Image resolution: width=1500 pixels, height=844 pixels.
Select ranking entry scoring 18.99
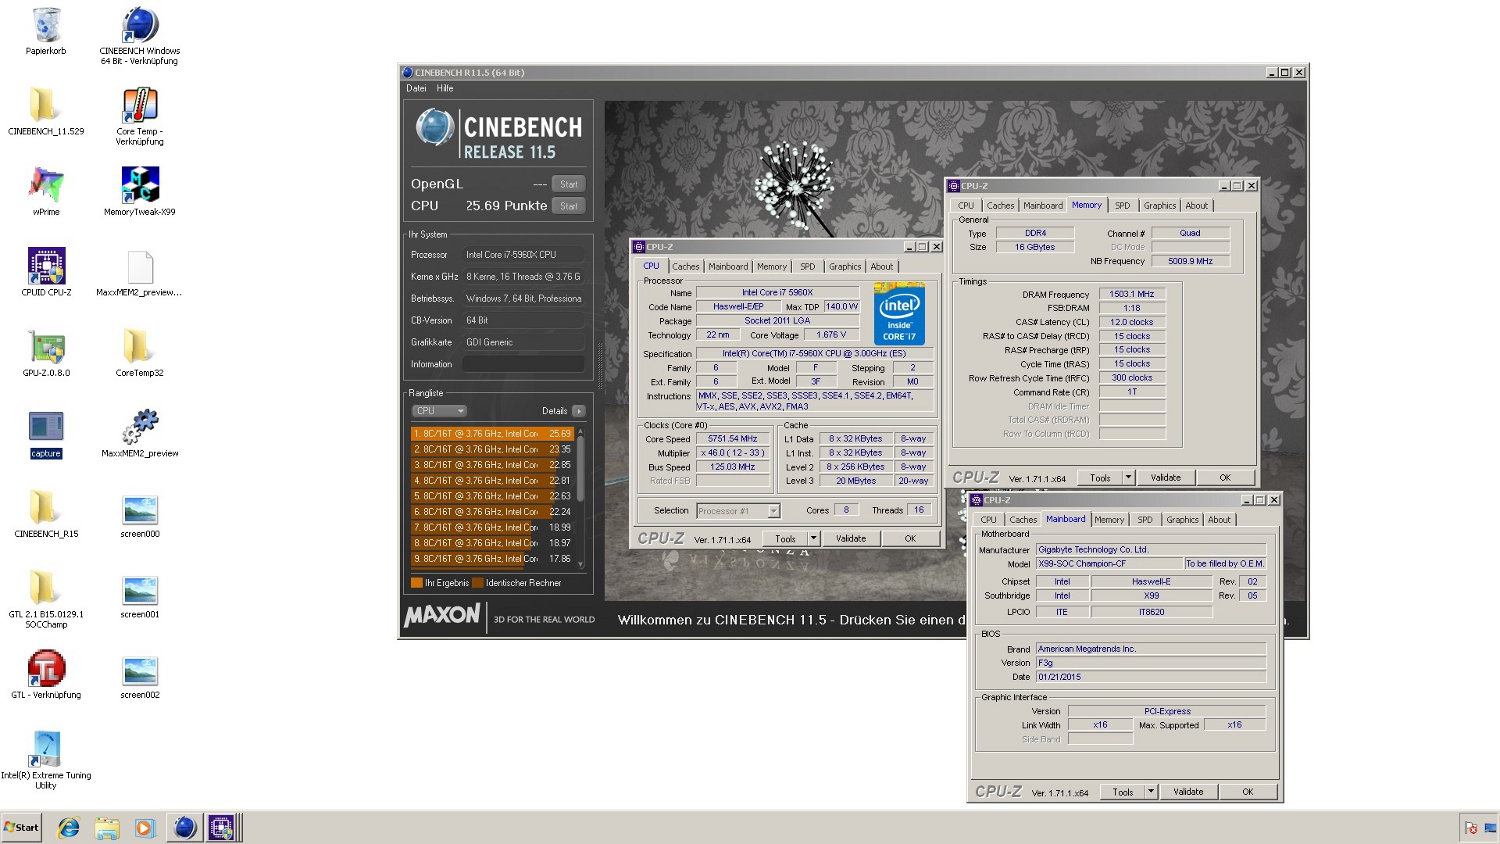tap(492, 527)
